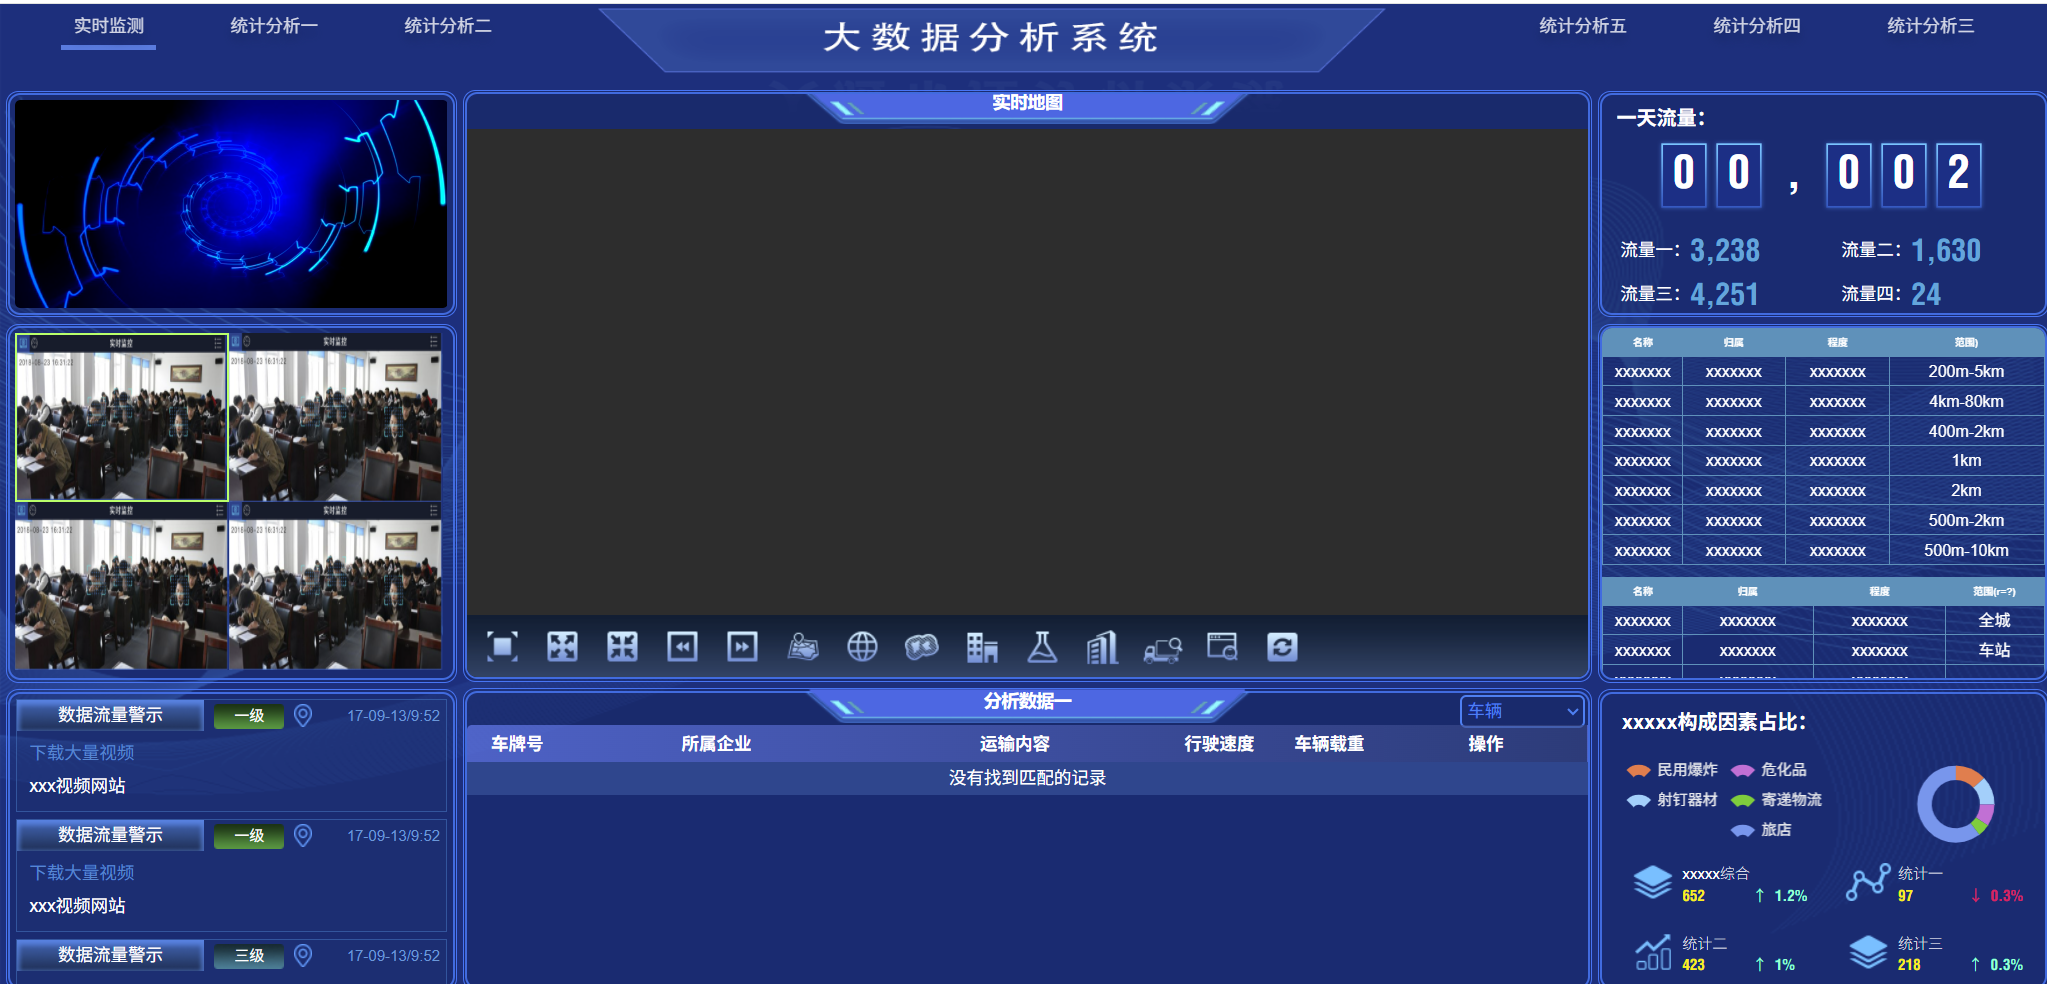Click the rewind icon under the map
This screenshot has width=2047, height=984.
click(682, 647)
